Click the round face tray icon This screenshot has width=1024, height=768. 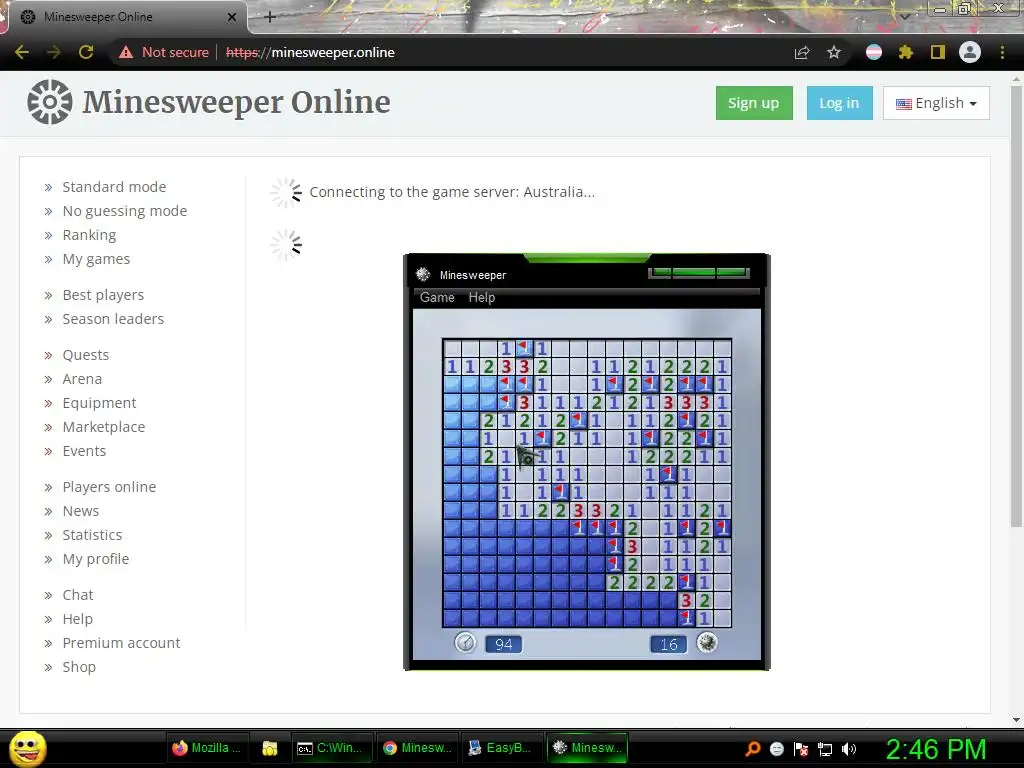pos(777,748)
